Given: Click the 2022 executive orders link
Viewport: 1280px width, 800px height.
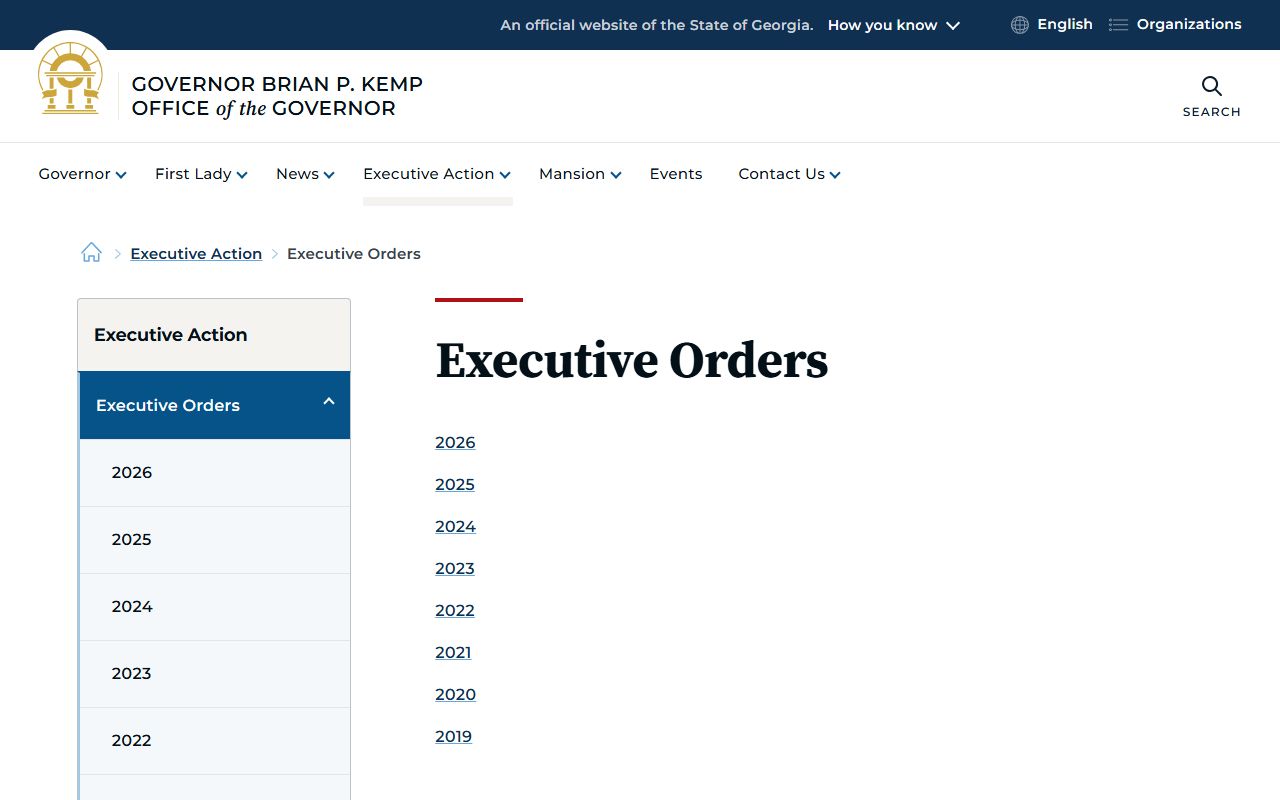Looking at the screenshot, I should (x=455, y=611).
